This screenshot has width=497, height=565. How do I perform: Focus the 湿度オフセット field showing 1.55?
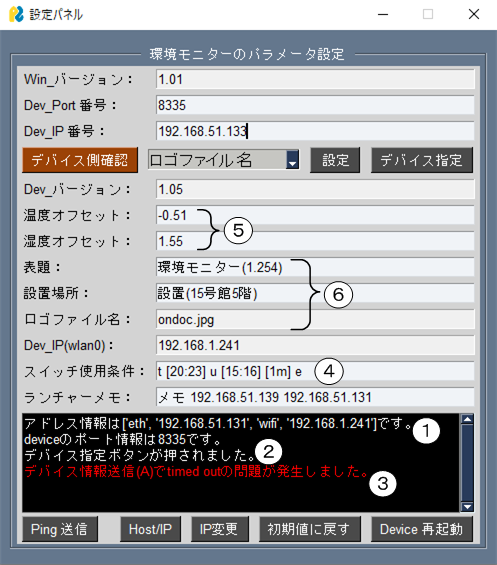(315, 241)
